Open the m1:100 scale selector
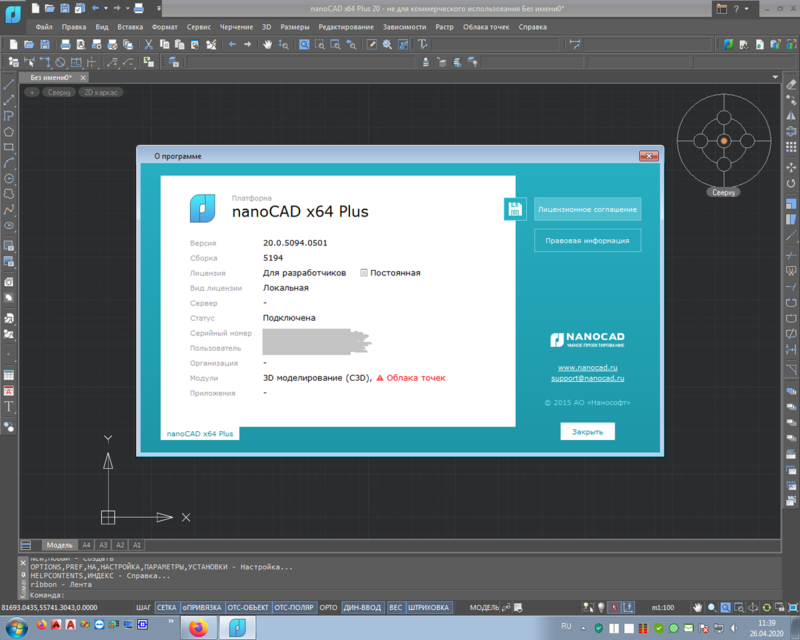 pos(663,607)
